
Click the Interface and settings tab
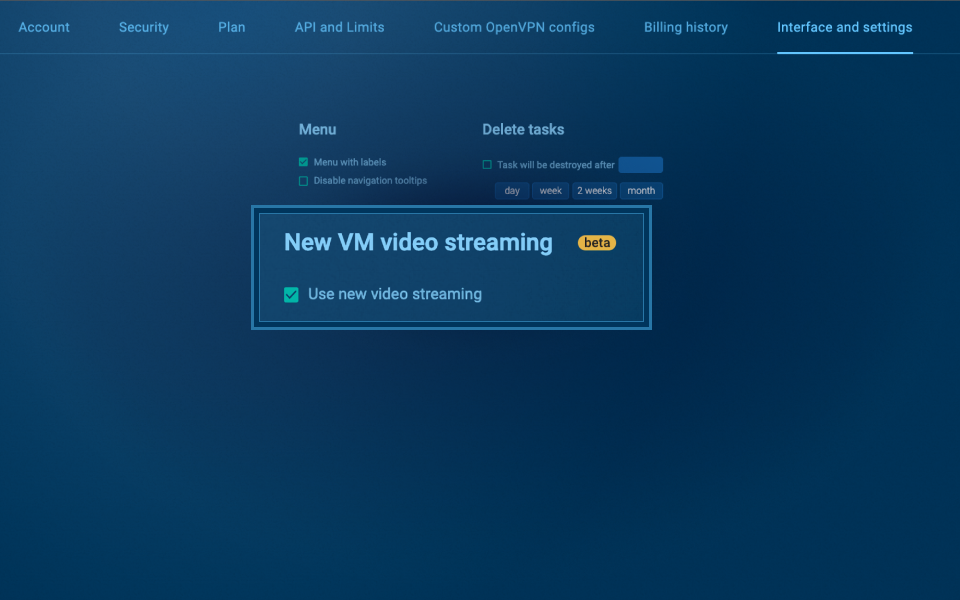[844, 27]
